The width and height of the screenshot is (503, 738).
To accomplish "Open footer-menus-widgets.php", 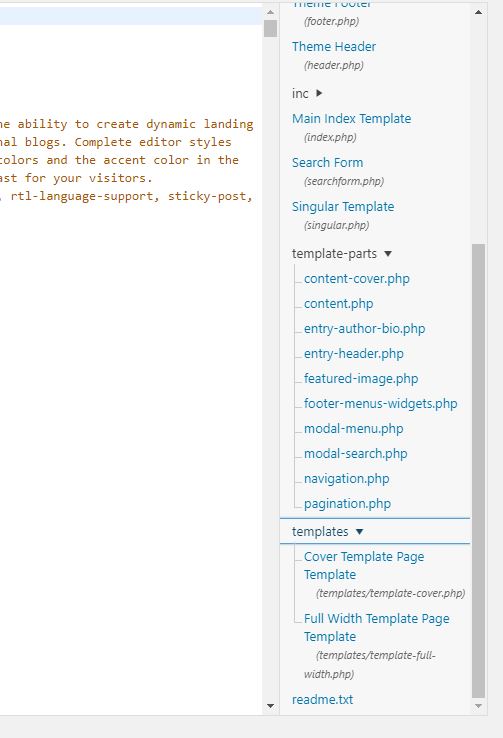I will (381, 403).
